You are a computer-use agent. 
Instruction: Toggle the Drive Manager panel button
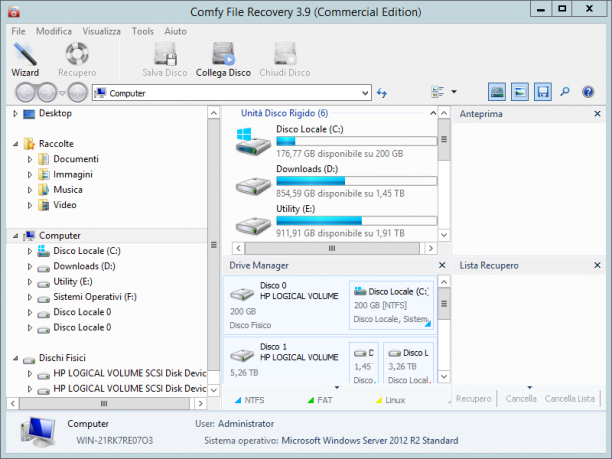(497, 92)
